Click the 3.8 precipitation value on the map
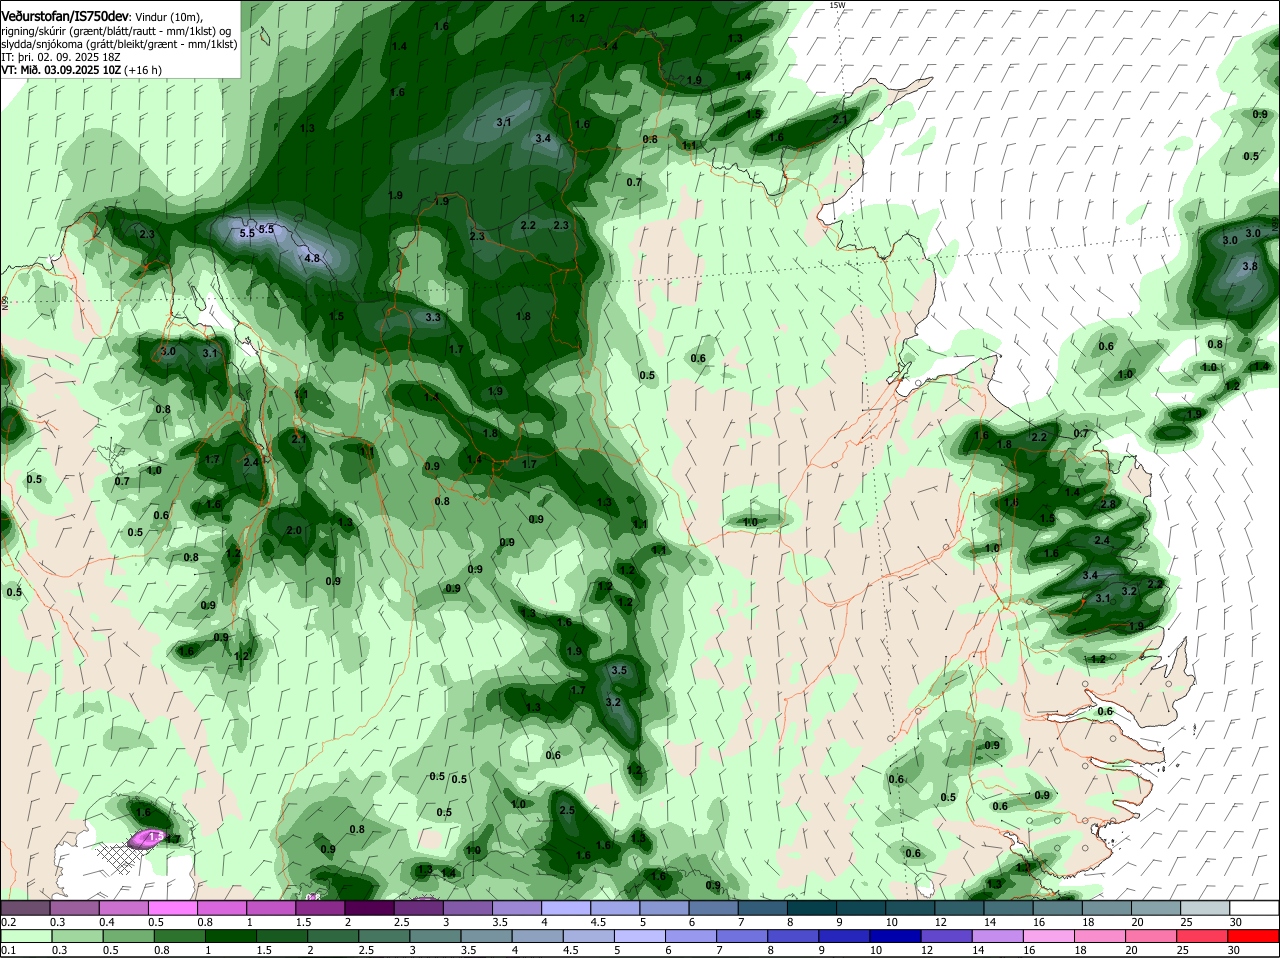 tap(1249, 266)
